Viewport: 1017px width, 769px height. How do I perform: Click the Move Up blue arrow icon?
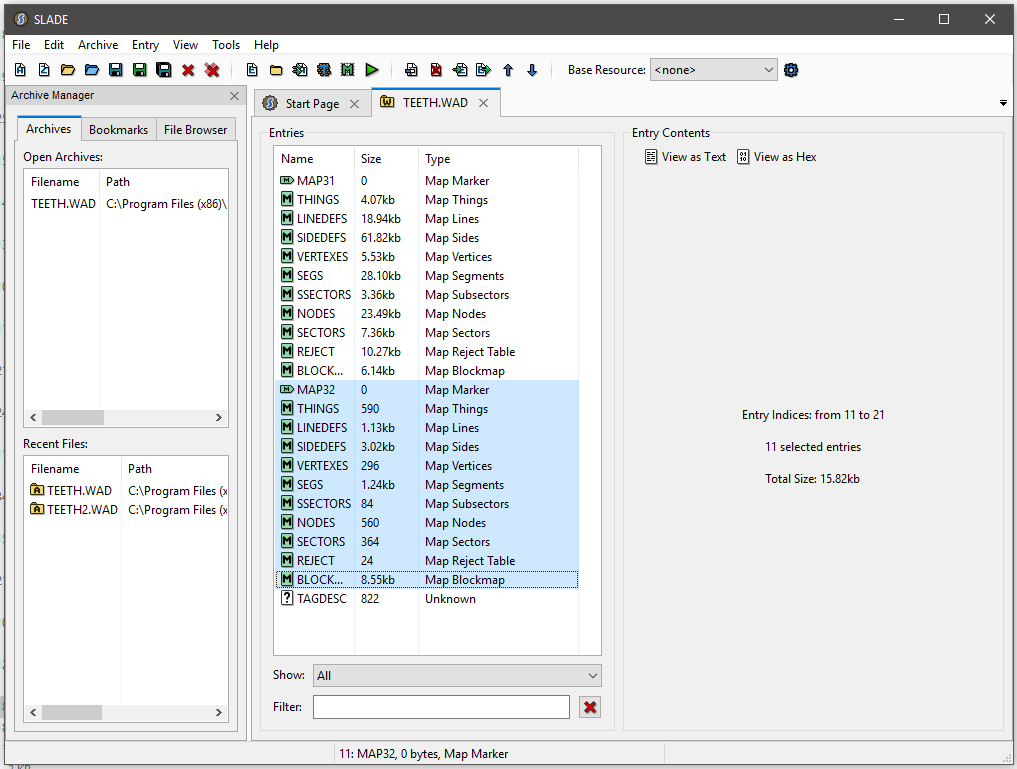point(508,70)
